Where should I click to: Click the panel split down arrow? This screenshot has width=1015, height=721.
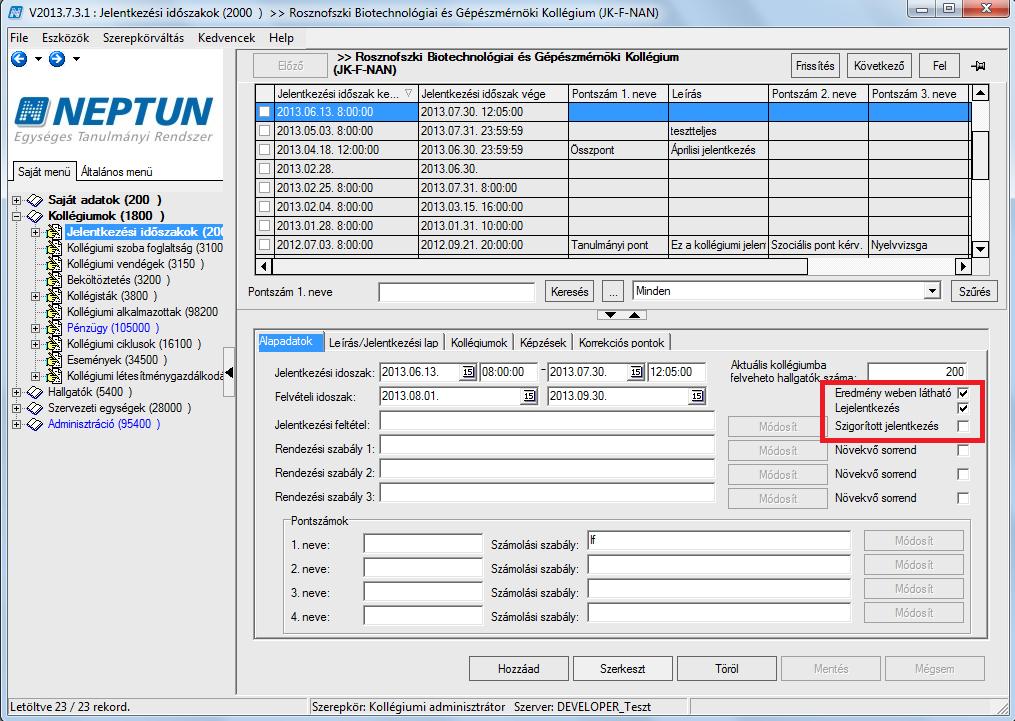coord(610,315)
